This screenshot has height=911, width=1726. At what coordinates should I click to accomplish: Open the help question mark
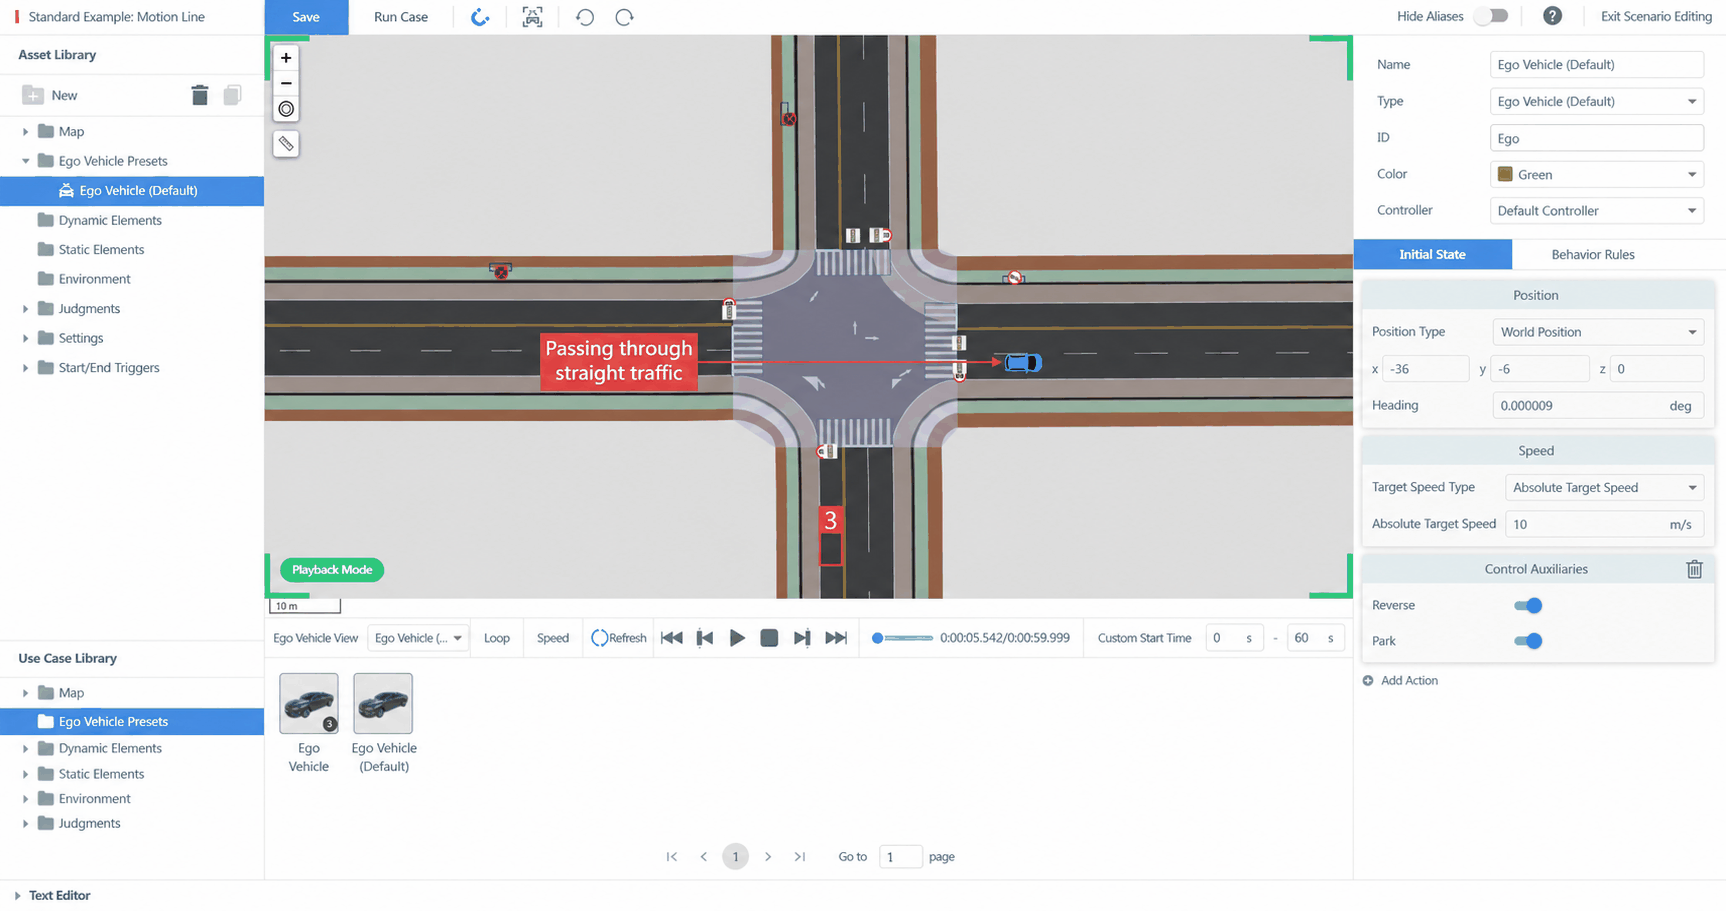(1552, 16)
